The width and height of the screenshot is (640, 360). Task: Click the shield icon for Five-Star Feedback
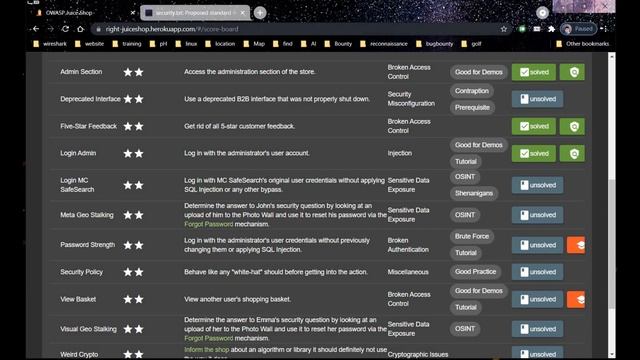[572, 127]
